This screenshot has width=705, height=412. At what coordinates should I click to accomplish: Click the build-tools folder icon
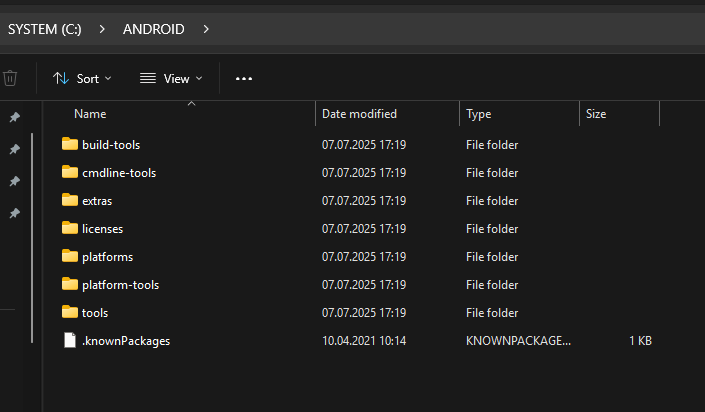point(70,144)
